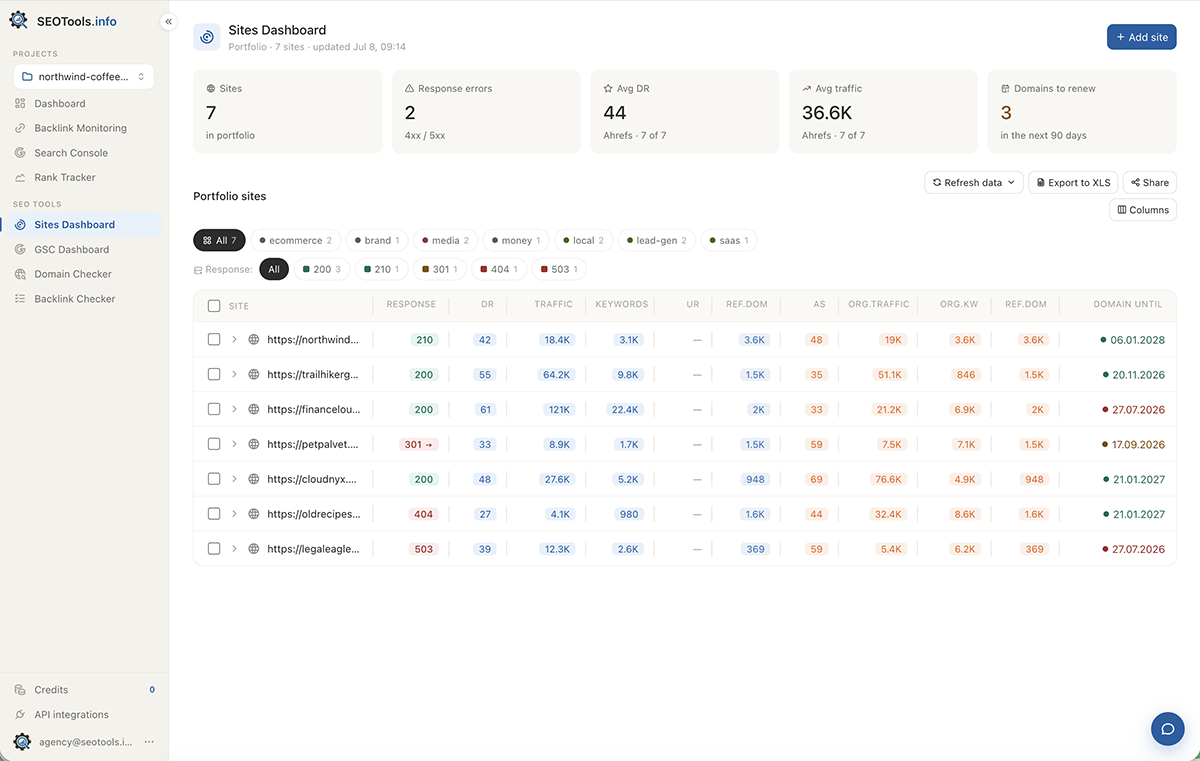Filter by the orange 301 response chip
Viewport: 1200px width, 761px height.
pyautogui.click(x=440, y=269)
